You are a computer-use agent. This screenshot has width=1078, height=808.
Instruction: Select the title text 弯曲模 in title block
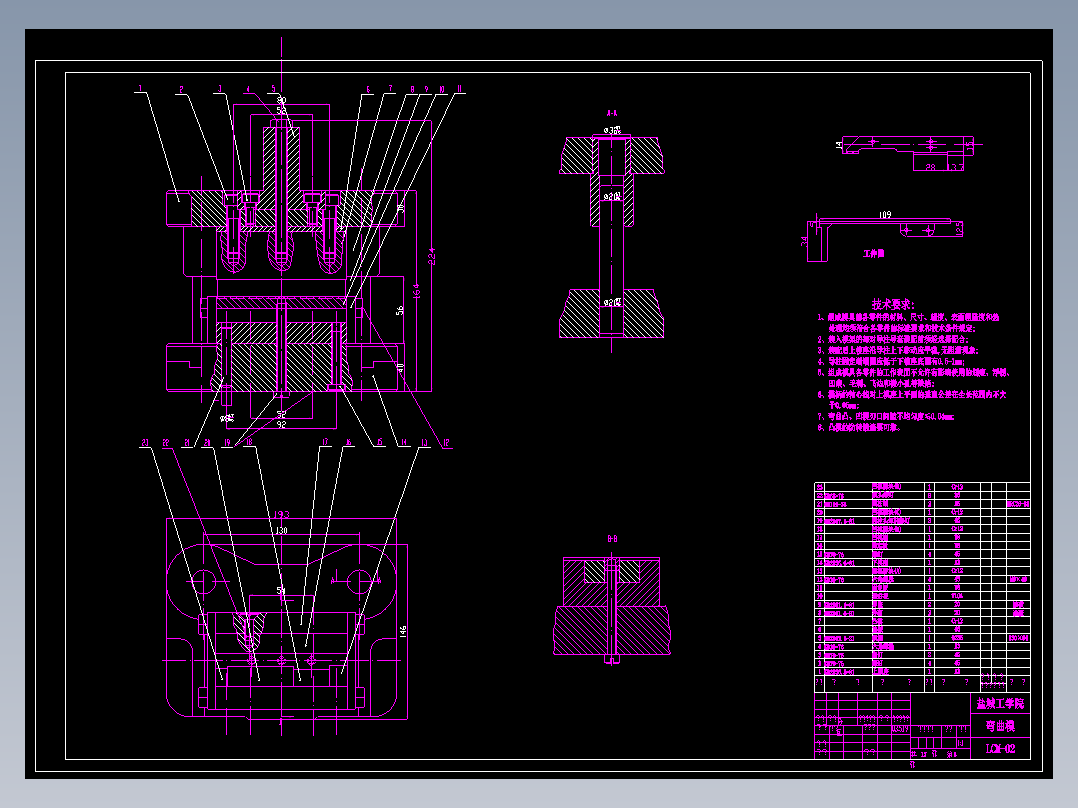coord(1000,725)
